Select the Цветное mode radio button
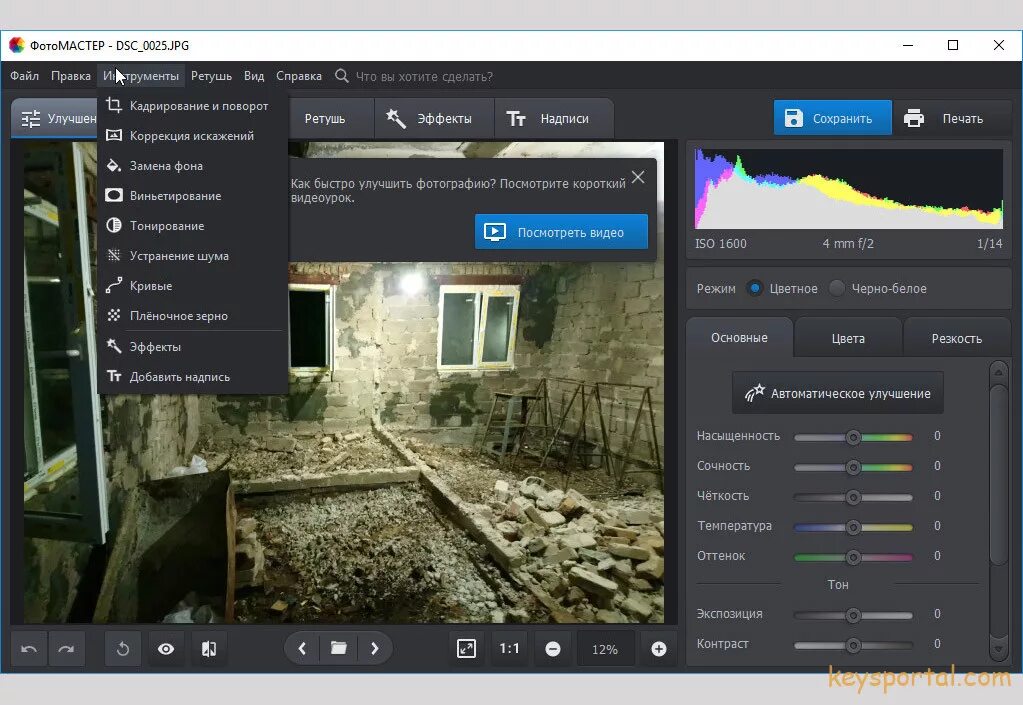The width and height of the screenshot is (1023, 705). point(755,288)
